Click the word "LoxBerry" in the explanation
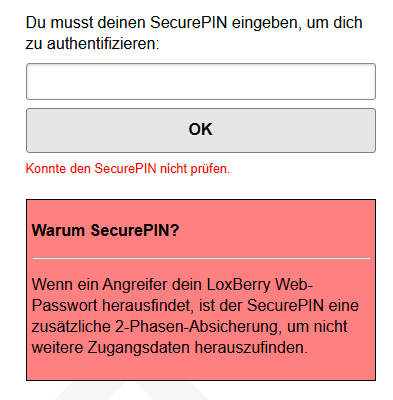 pyautogui.click(x=239, y=285)
